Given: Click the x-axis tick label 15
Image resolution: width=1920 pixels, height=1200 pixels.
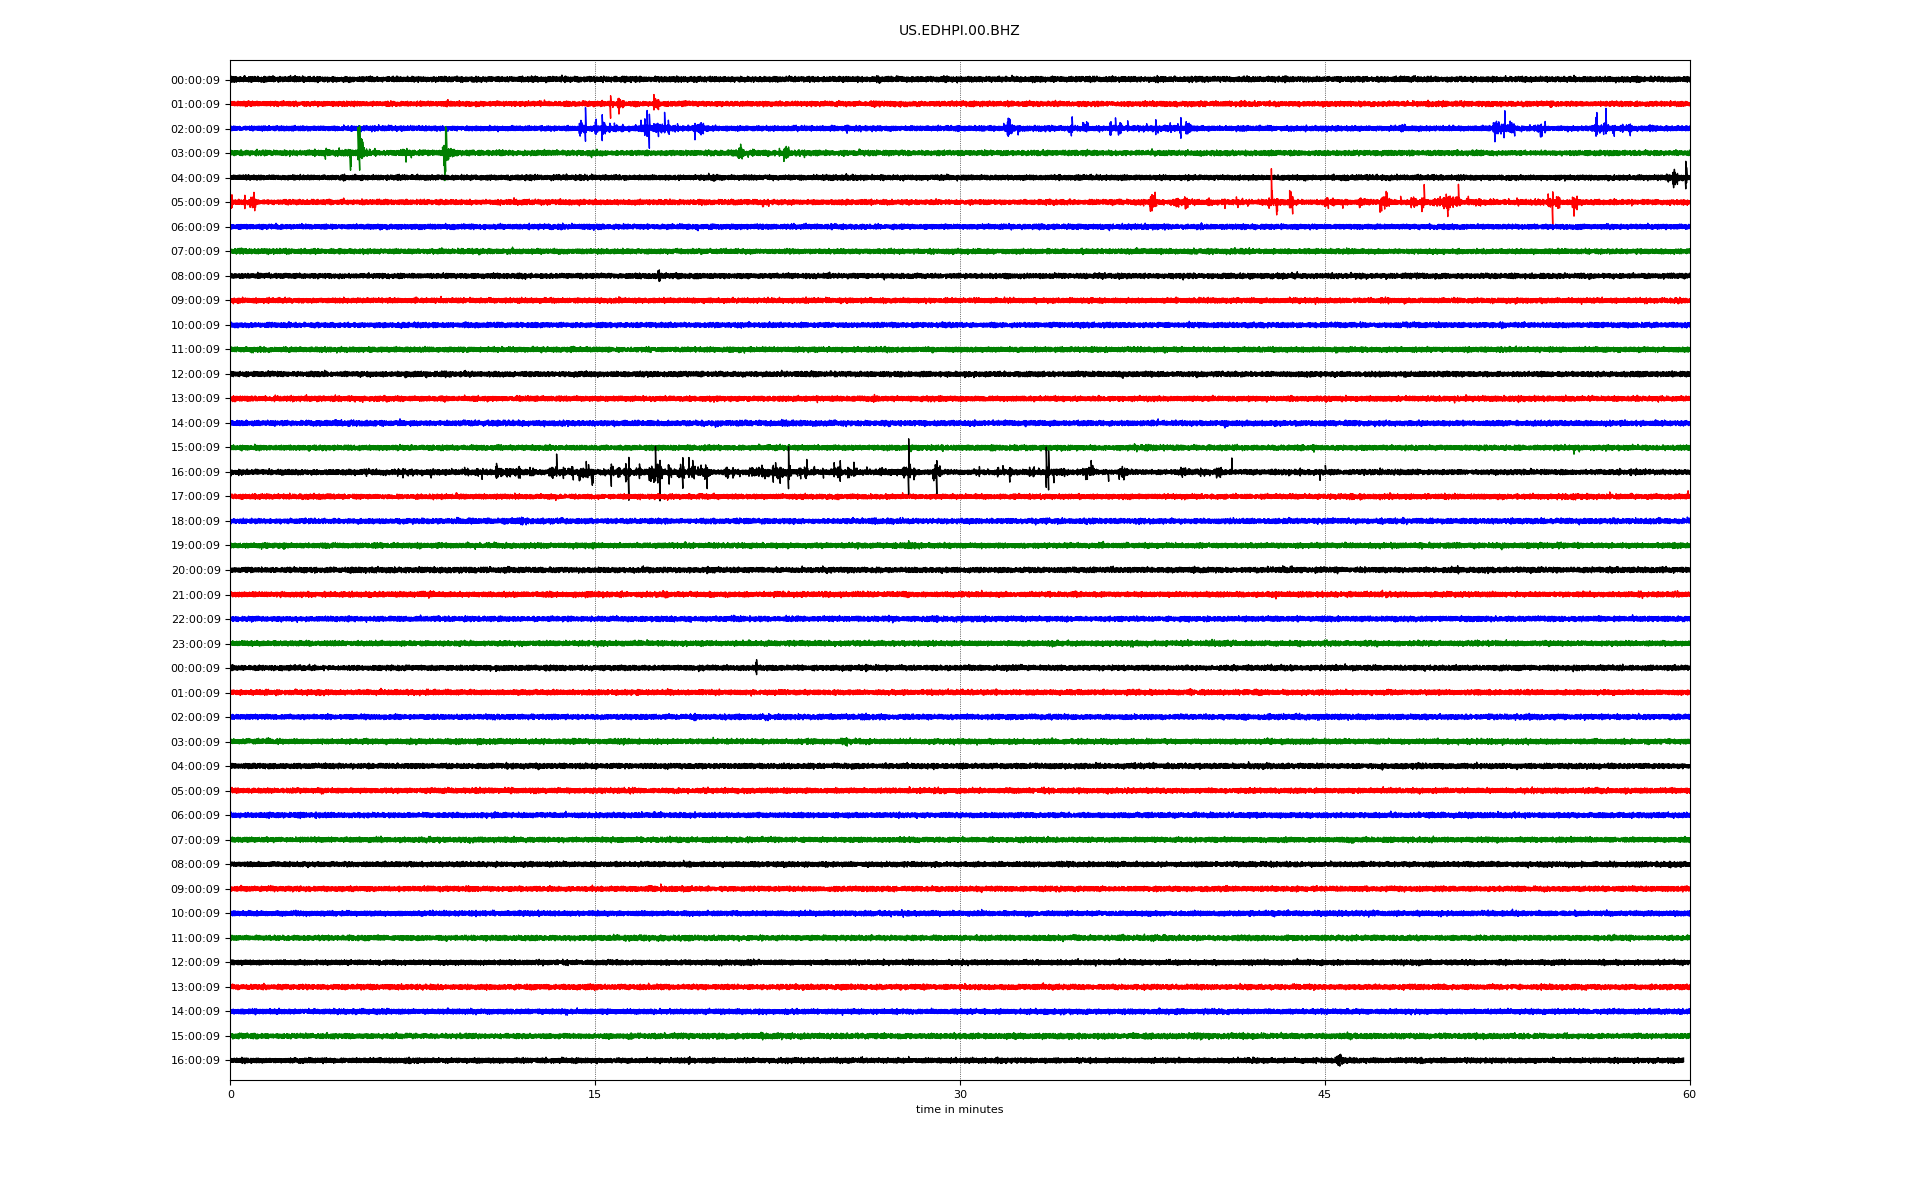Looking at the screenshot, I should pos(595,1094).
